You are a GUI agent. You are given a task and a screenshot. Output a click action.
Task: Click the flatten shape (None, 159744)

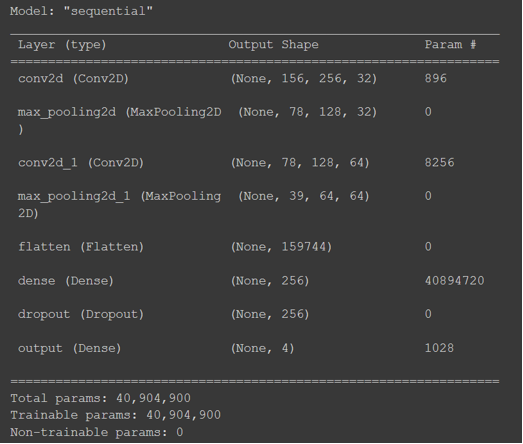[x=281, y=247]
